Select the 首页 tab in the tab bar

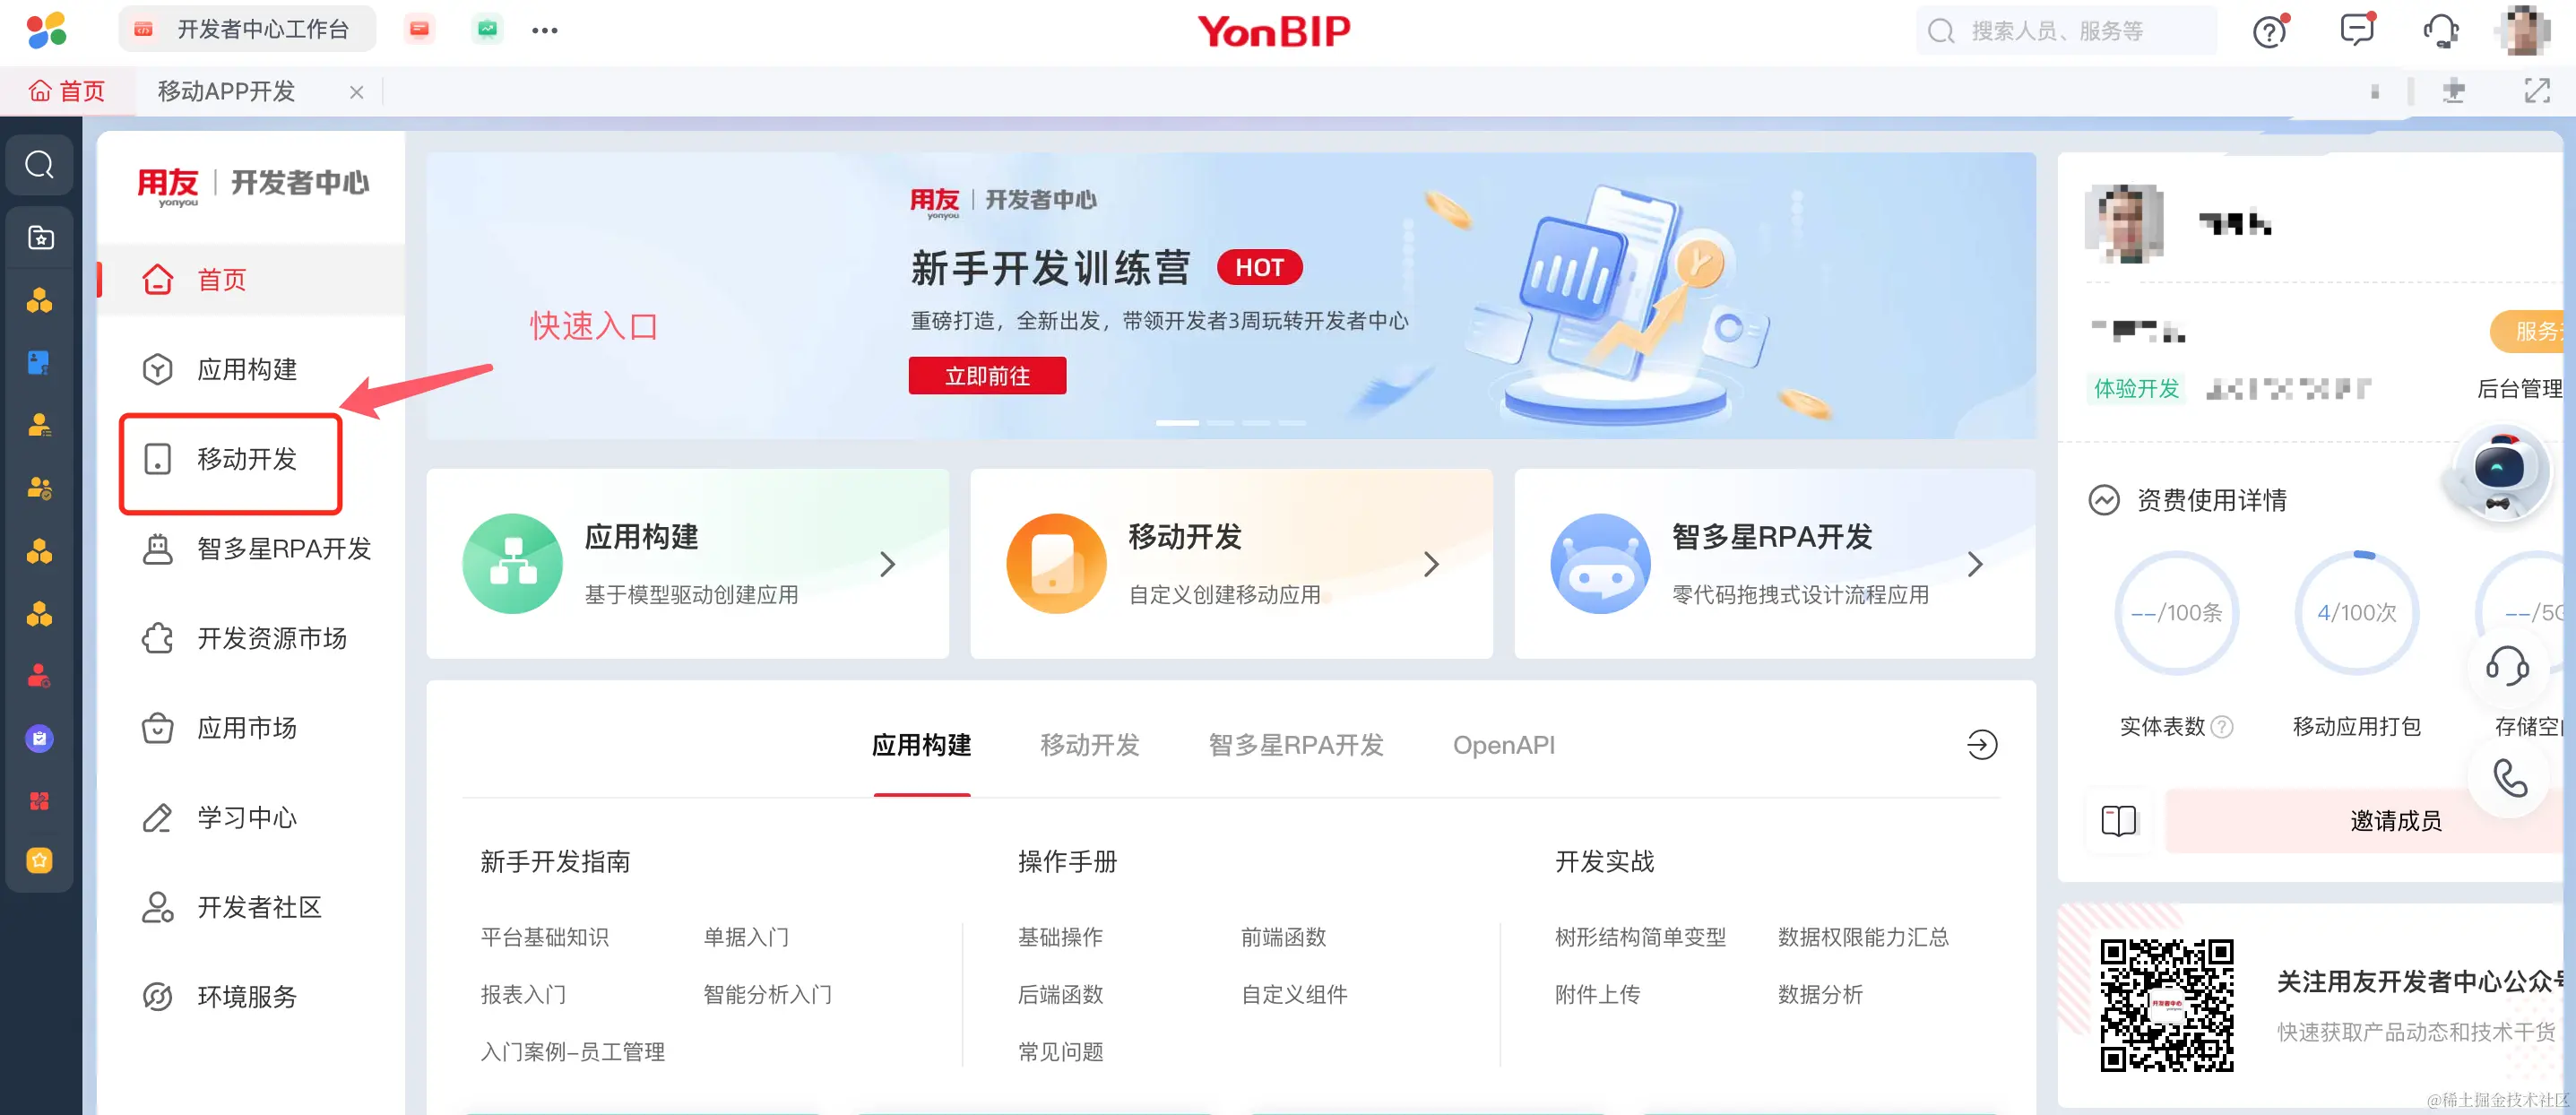(x=67, y=91)
